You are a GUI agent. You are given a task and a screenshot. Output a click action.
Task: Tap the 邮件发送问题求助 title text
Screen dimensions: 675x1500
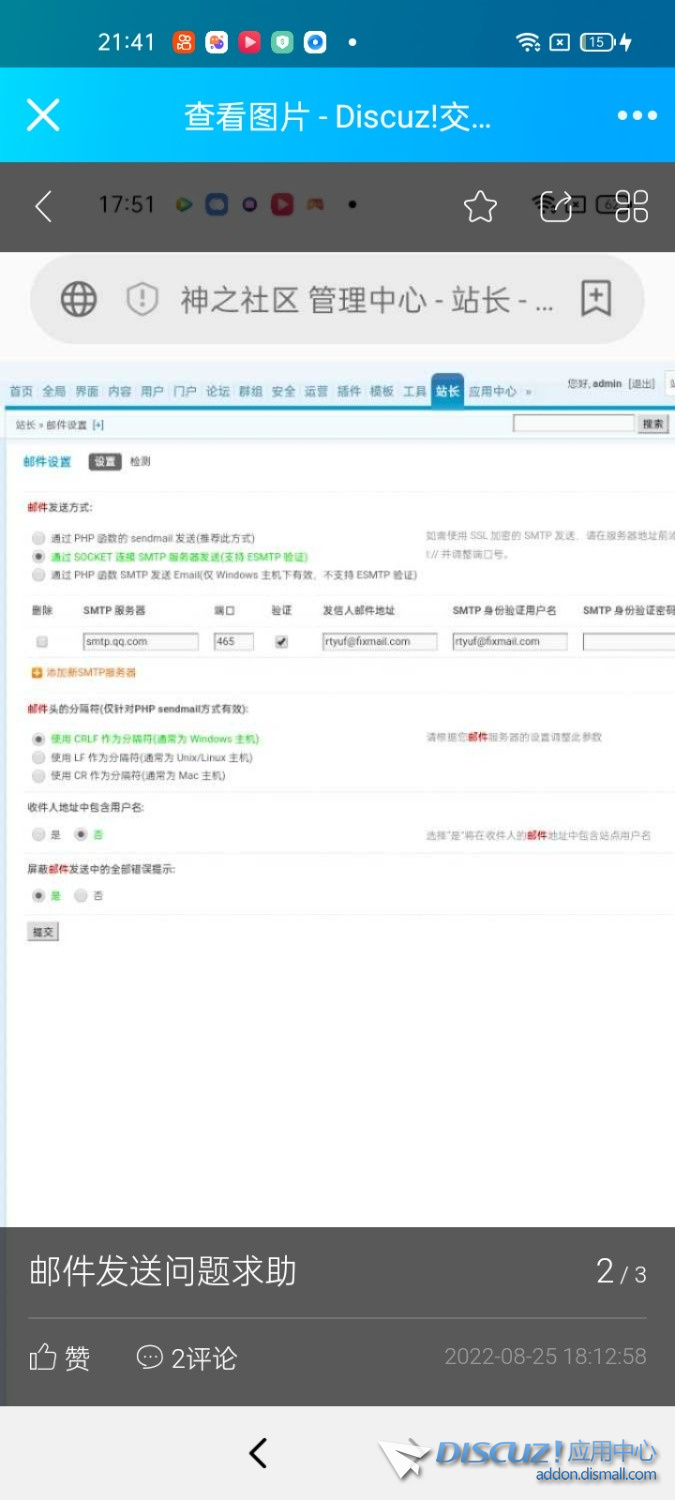pyautogui.click(x=163, y=1271)
